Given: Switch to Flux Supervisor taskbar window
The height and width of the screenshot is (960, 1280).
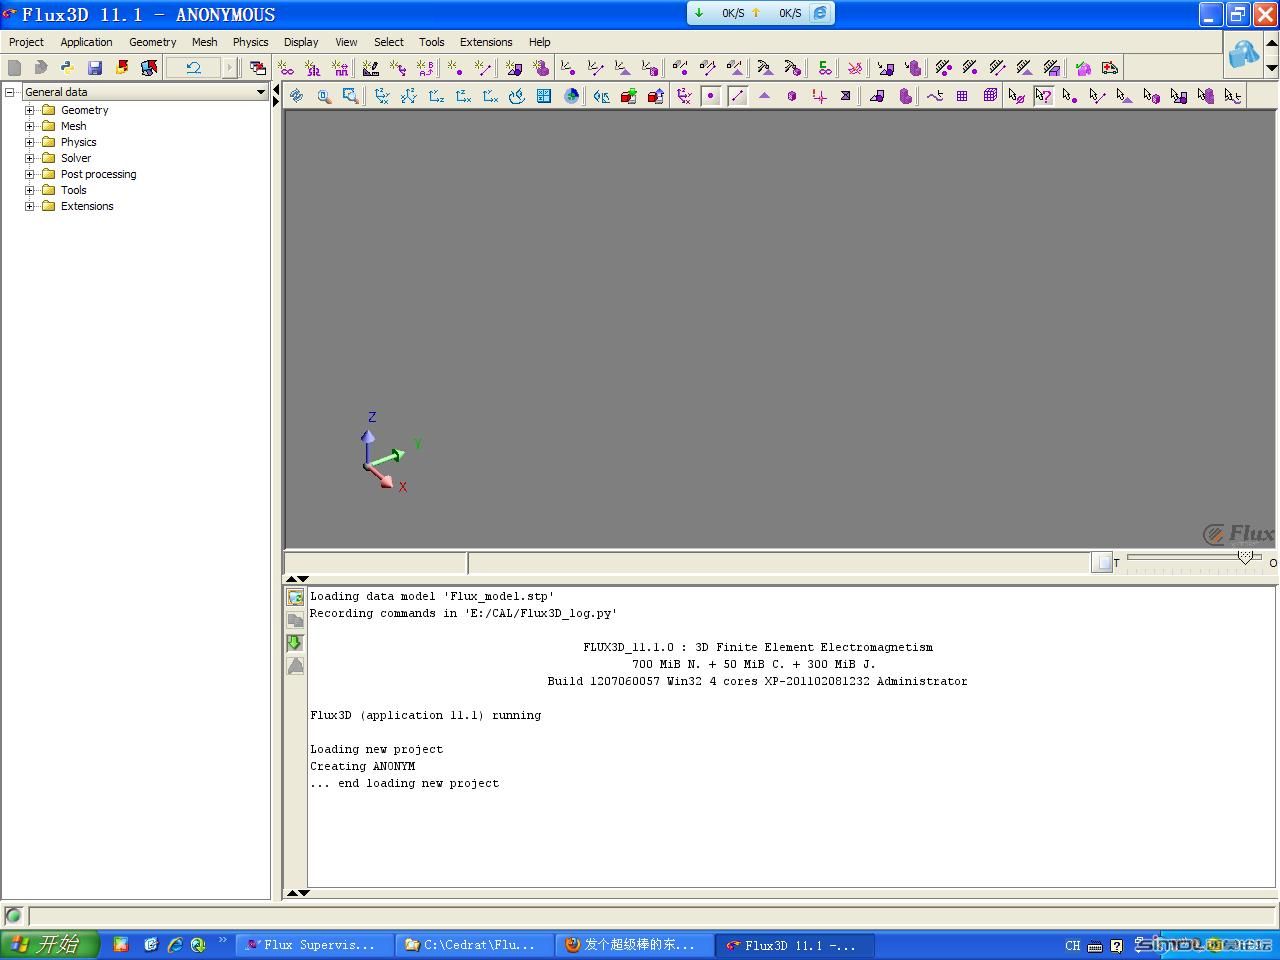Looking at the screenshot, I should (x=313, y=945).
